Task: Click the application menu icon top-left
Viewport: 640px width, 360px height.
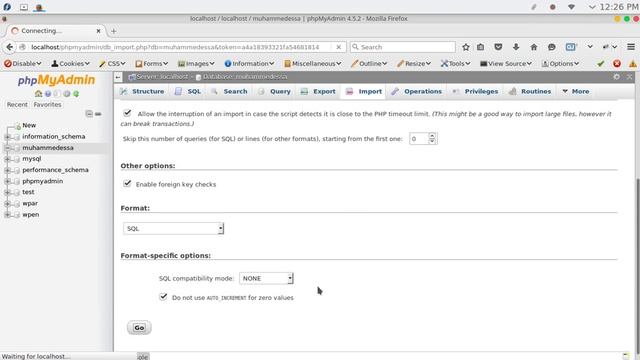Action: [7, 7]
